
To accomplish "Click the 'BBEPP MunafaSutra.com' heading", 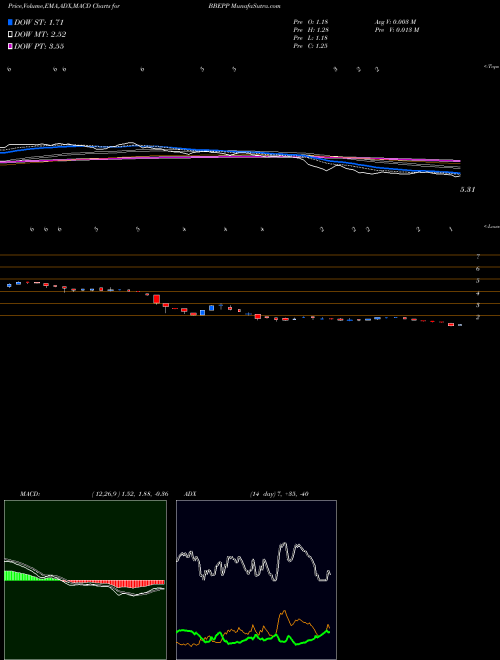I will pos(244,6).
